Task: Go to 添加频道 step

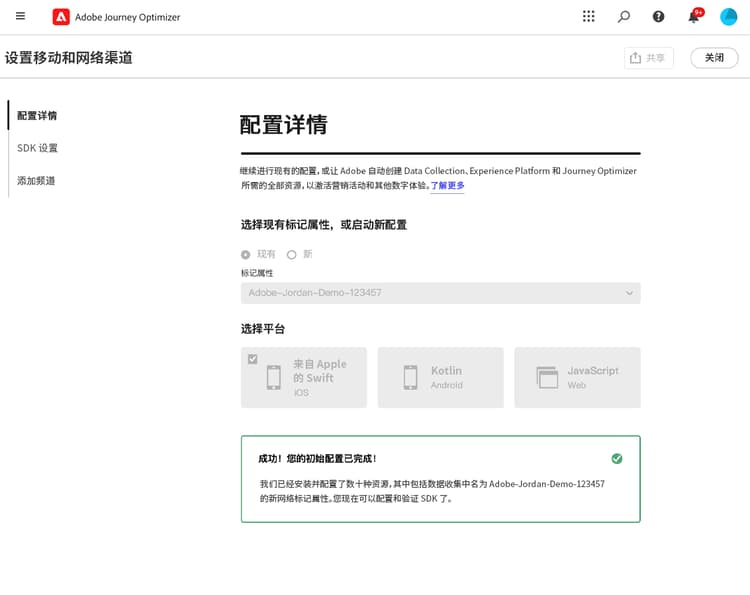Action: (x=36, y=180)
